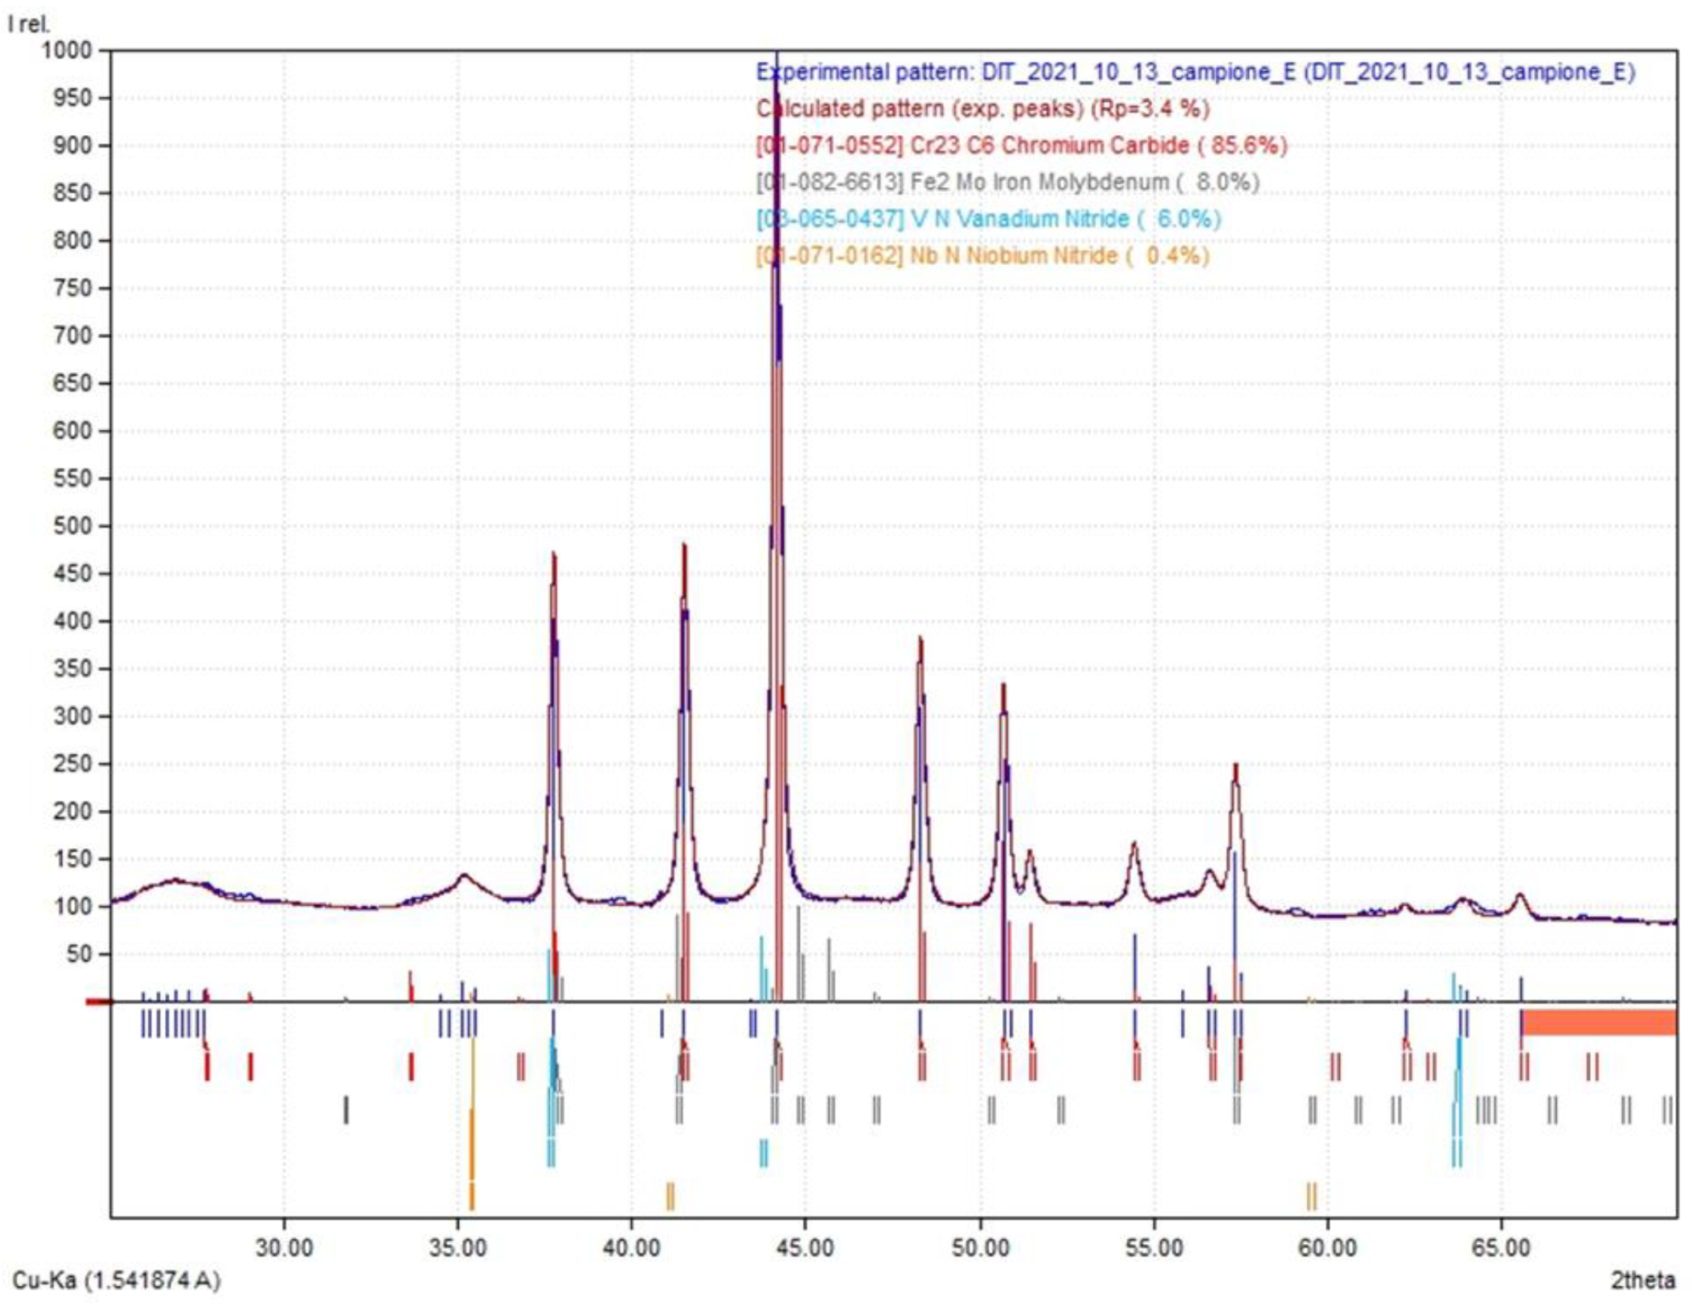This screenshot has width=1692, height=1306.
Task: Click the Experimental pattern legend entry
Action: [1195, 72]
